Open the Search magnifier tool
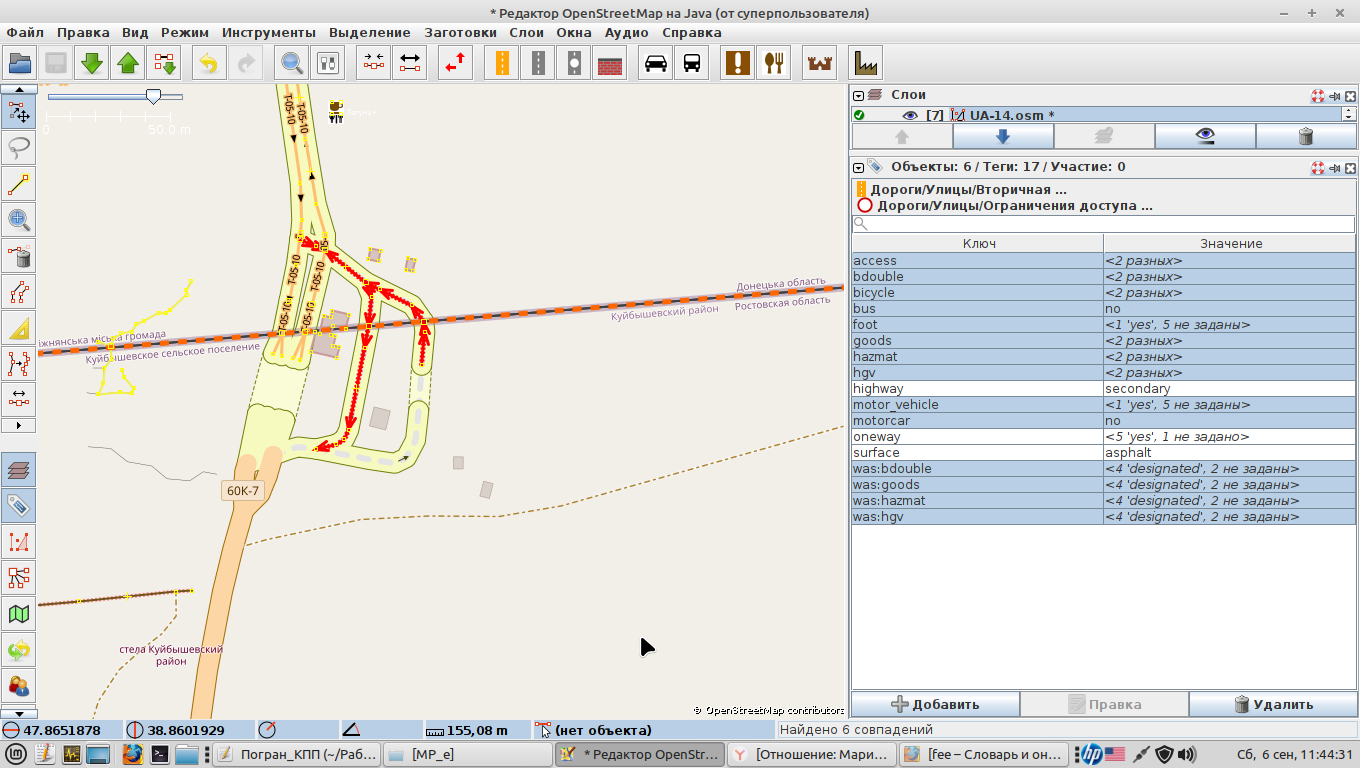Screen dimensions: 1360x768 point(291,63)
